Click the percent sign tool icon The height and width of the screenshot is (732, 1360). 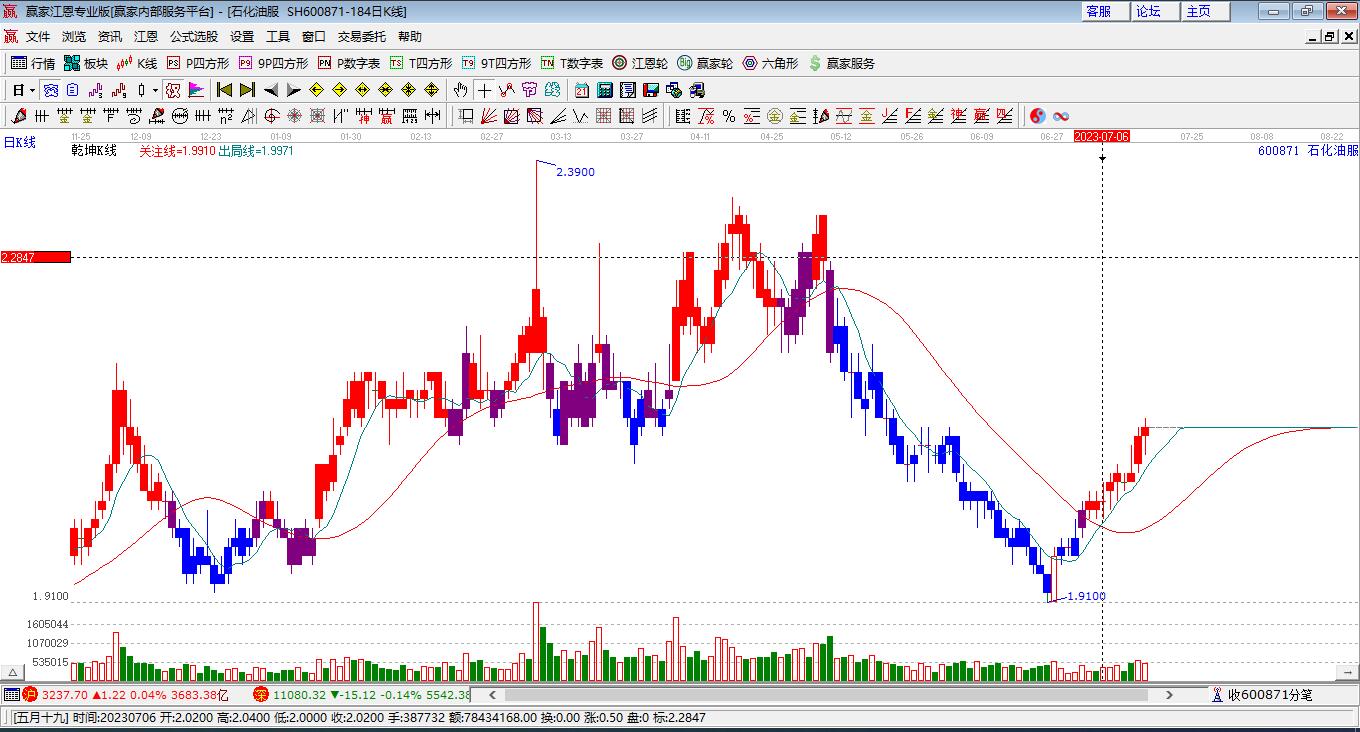click(x=729, y=116)
